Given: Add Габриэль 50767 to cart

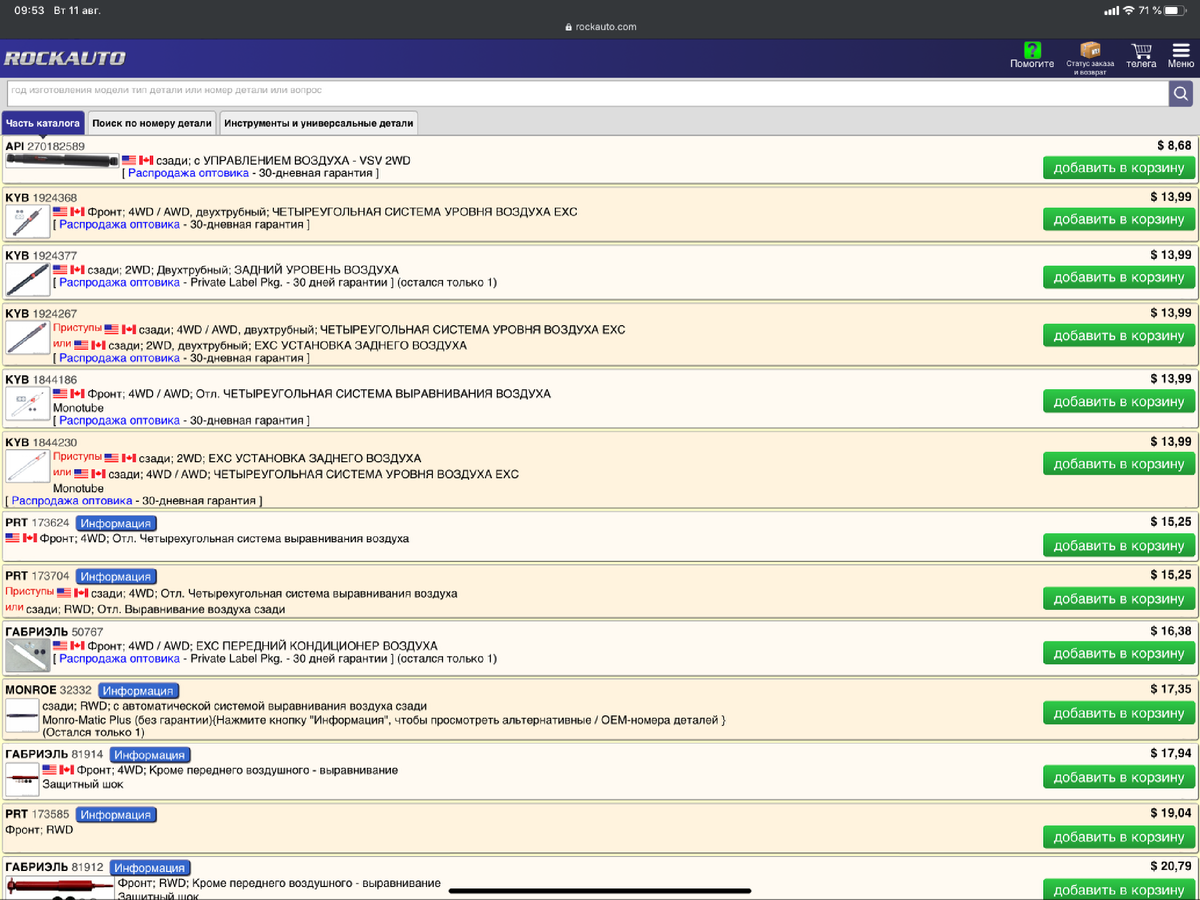Looking at the screenshot, I should [1118, 652].
